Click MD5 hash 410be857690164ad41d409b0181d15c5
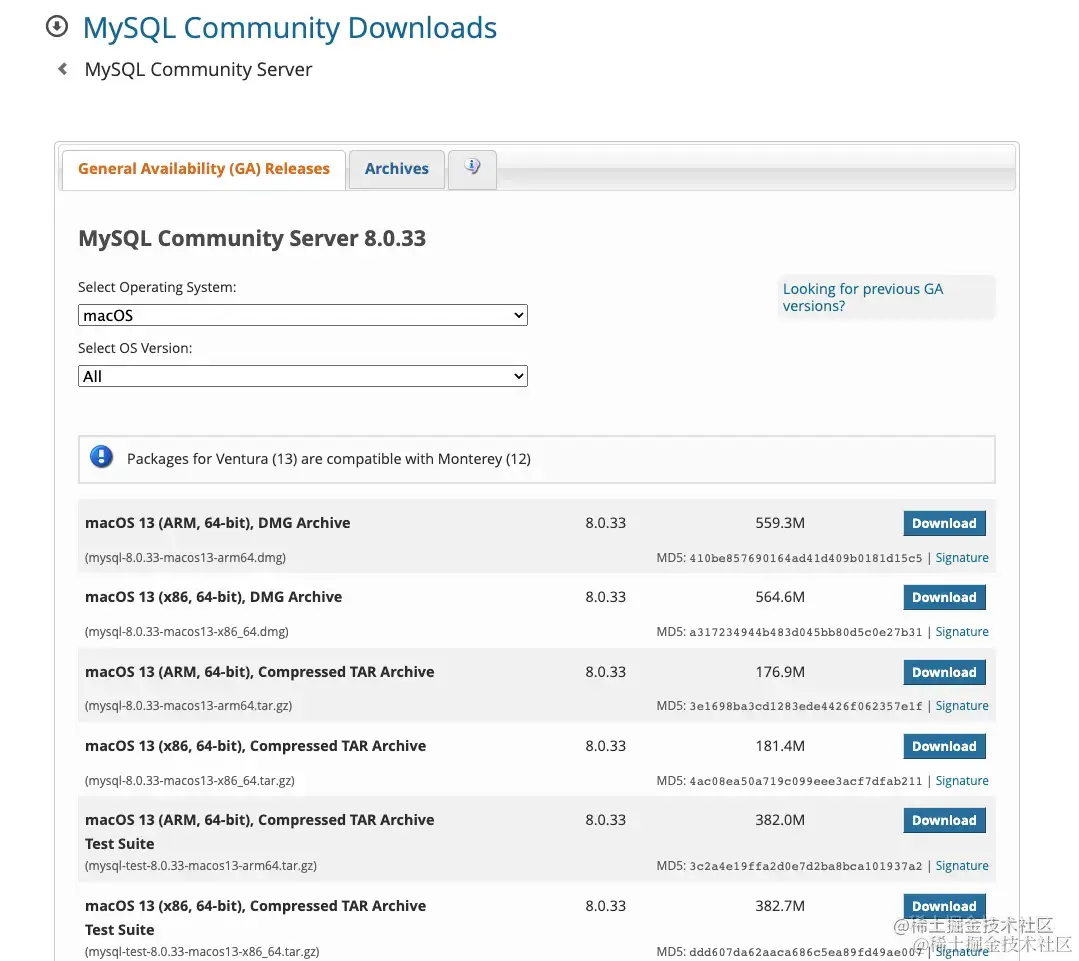 (806, 558)
